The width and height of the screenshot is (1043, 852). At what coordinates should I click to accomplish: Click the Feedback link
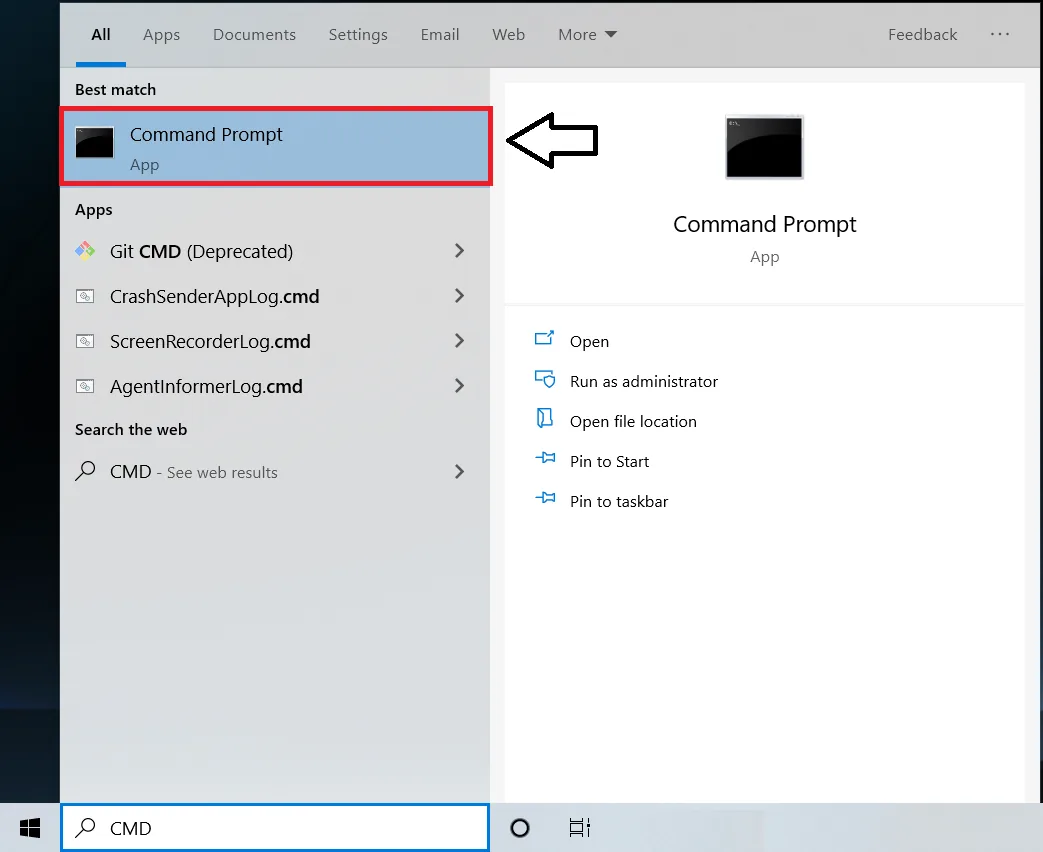(923, 35)
